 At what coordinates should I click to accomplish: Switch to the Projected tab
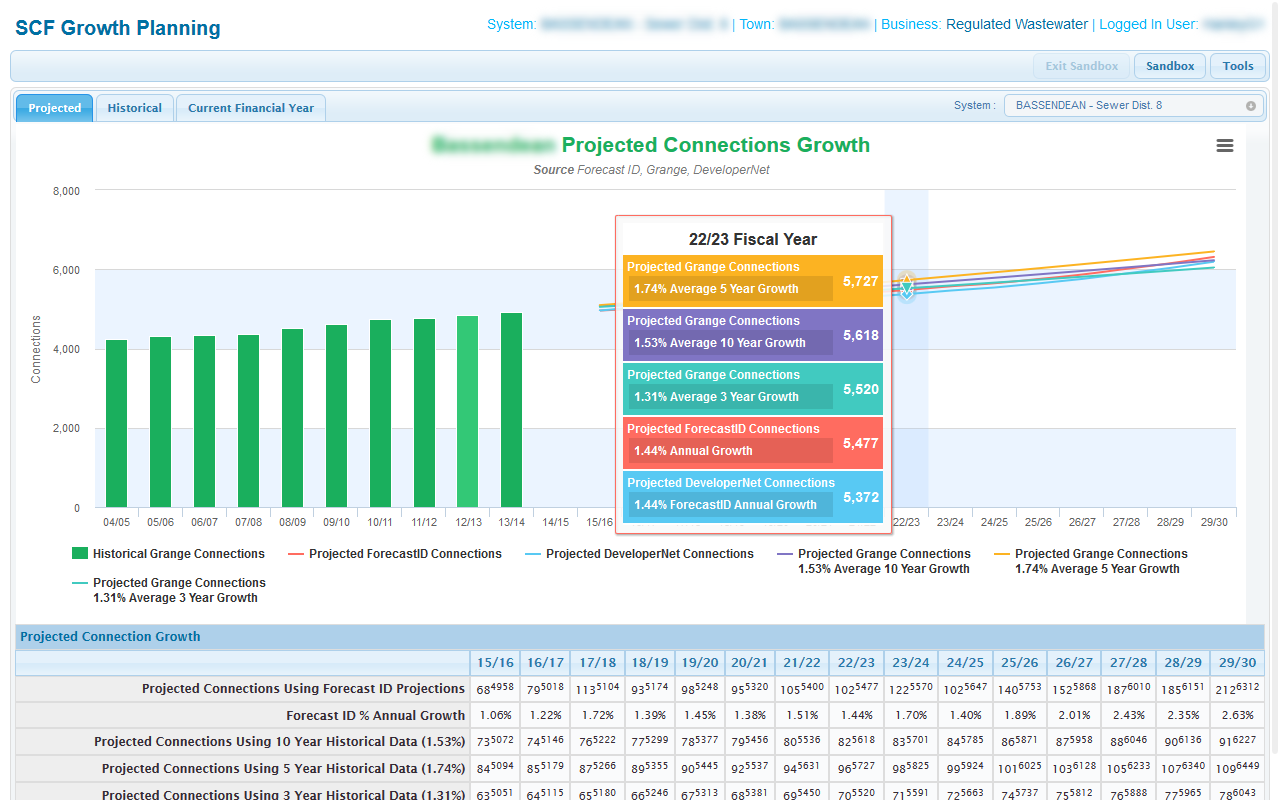[54, 108]
